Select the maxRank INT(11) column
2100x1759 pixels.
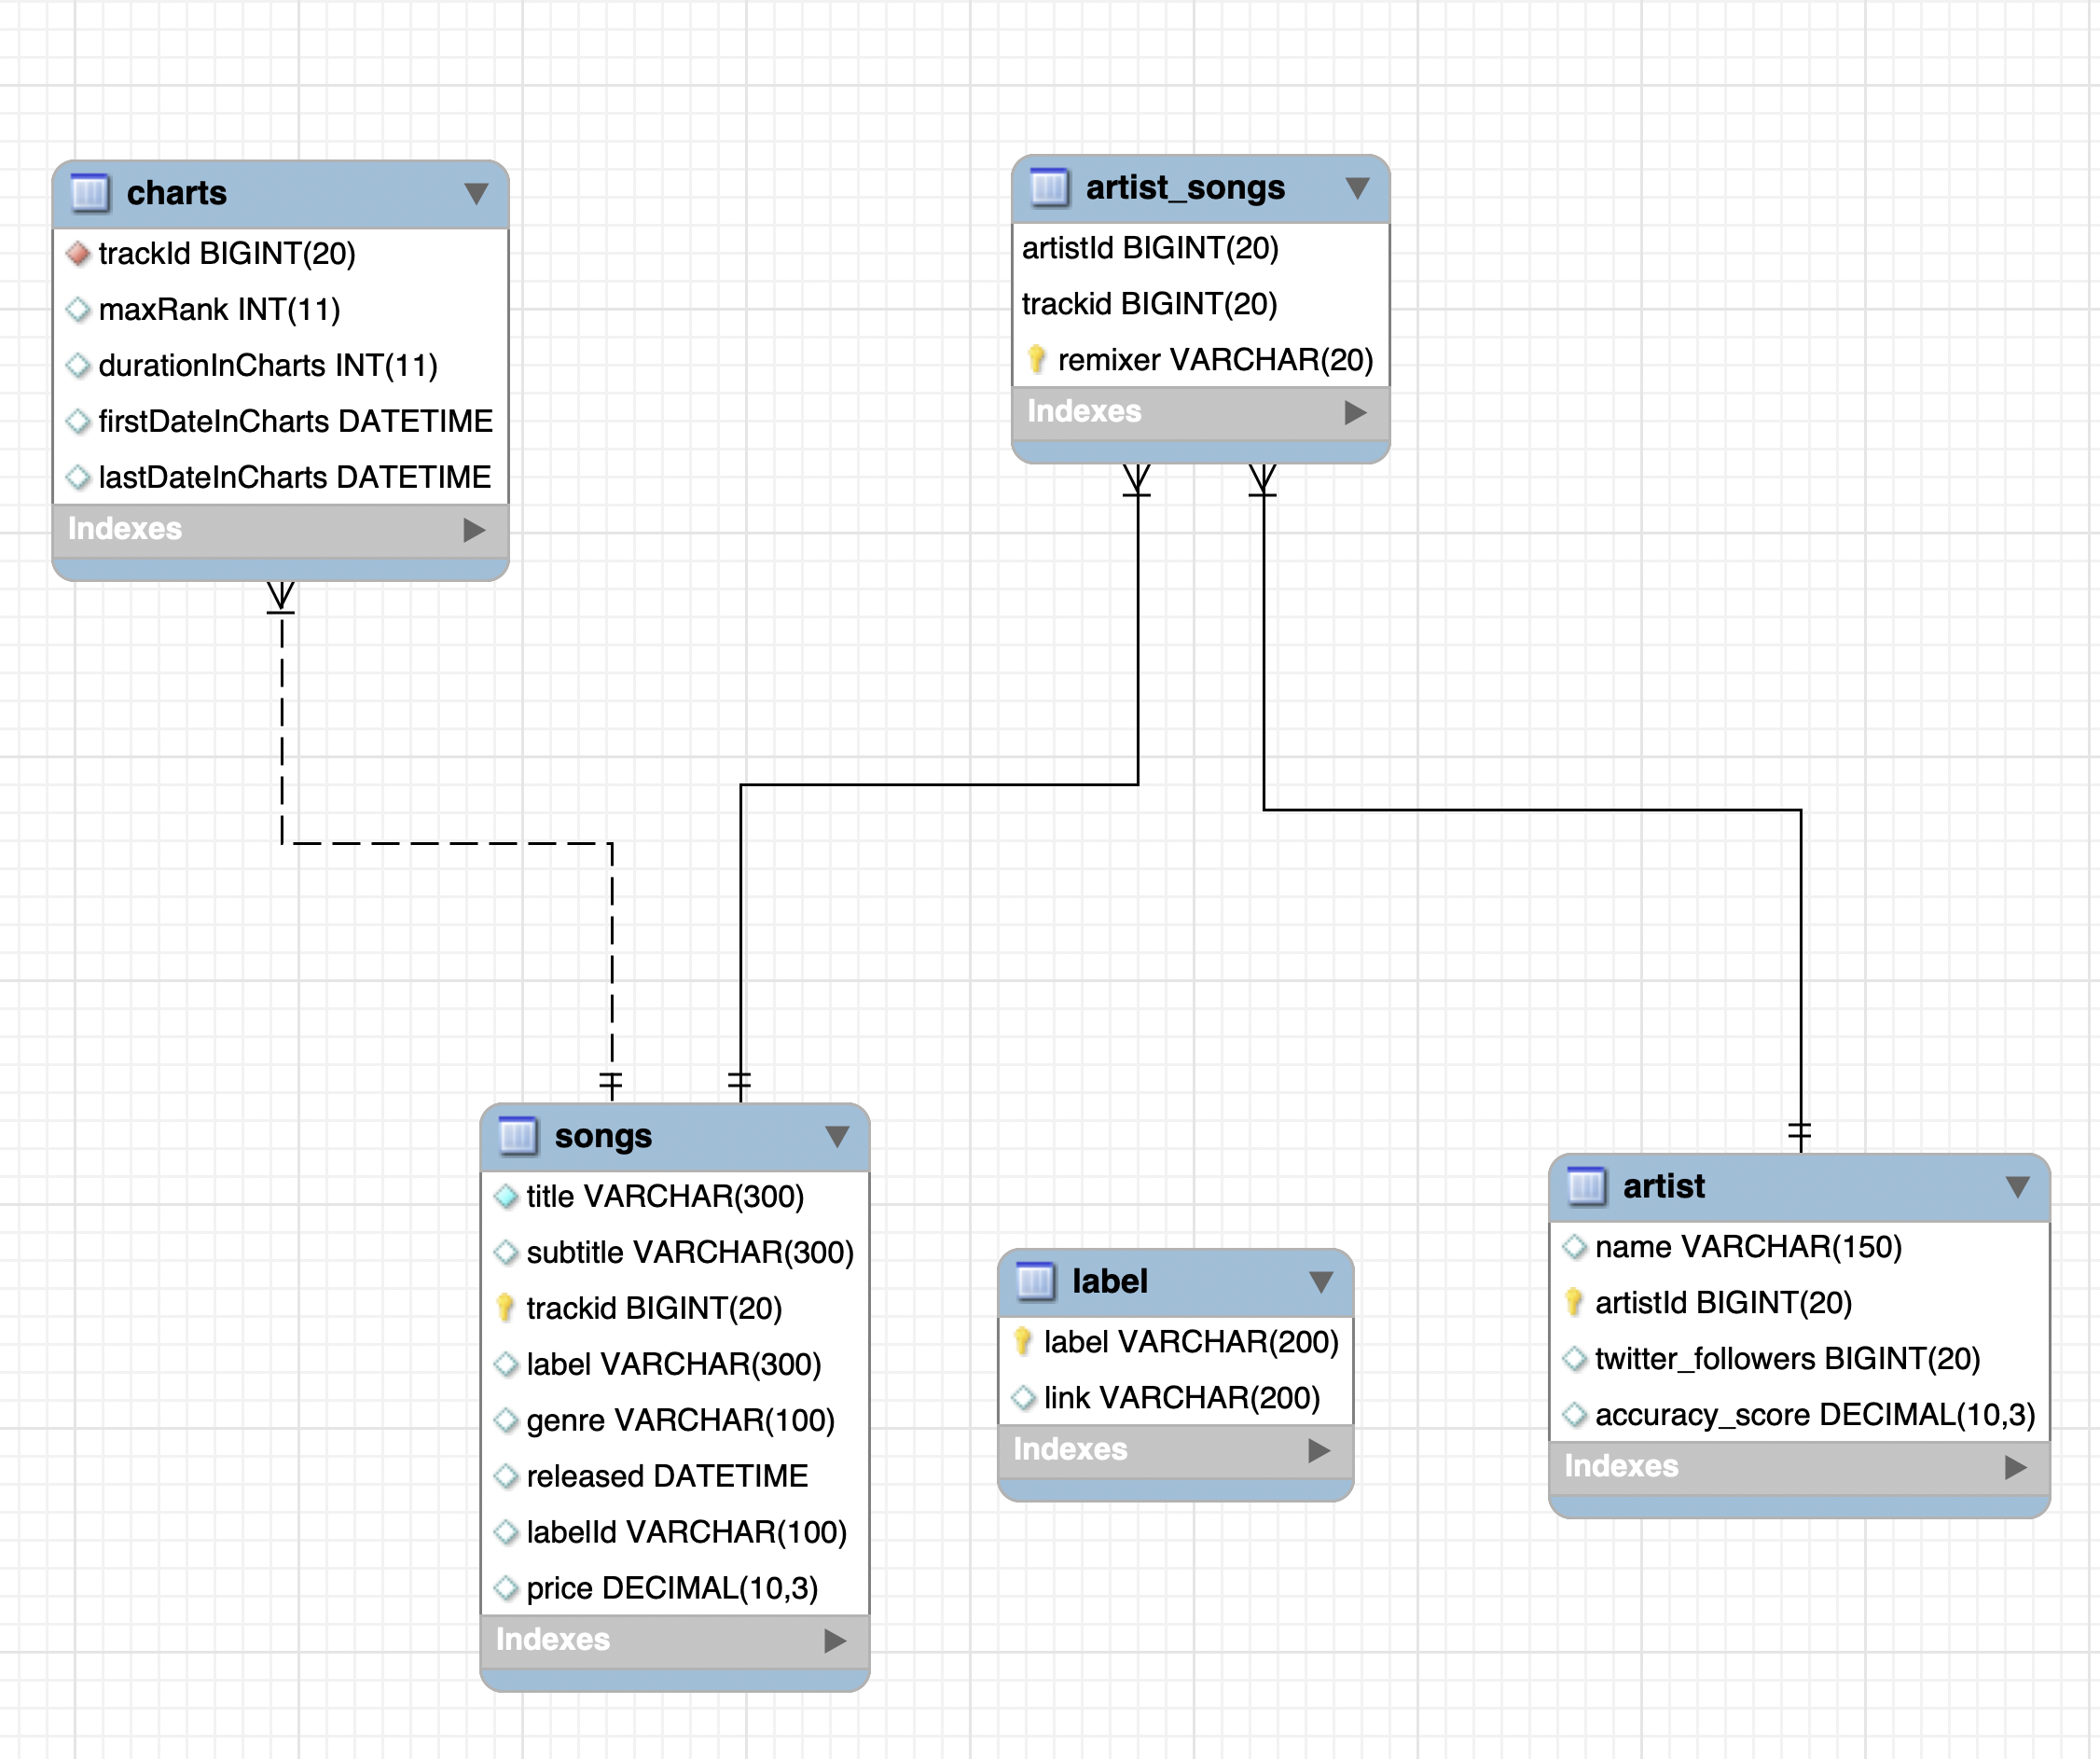(x=219, y=310)
